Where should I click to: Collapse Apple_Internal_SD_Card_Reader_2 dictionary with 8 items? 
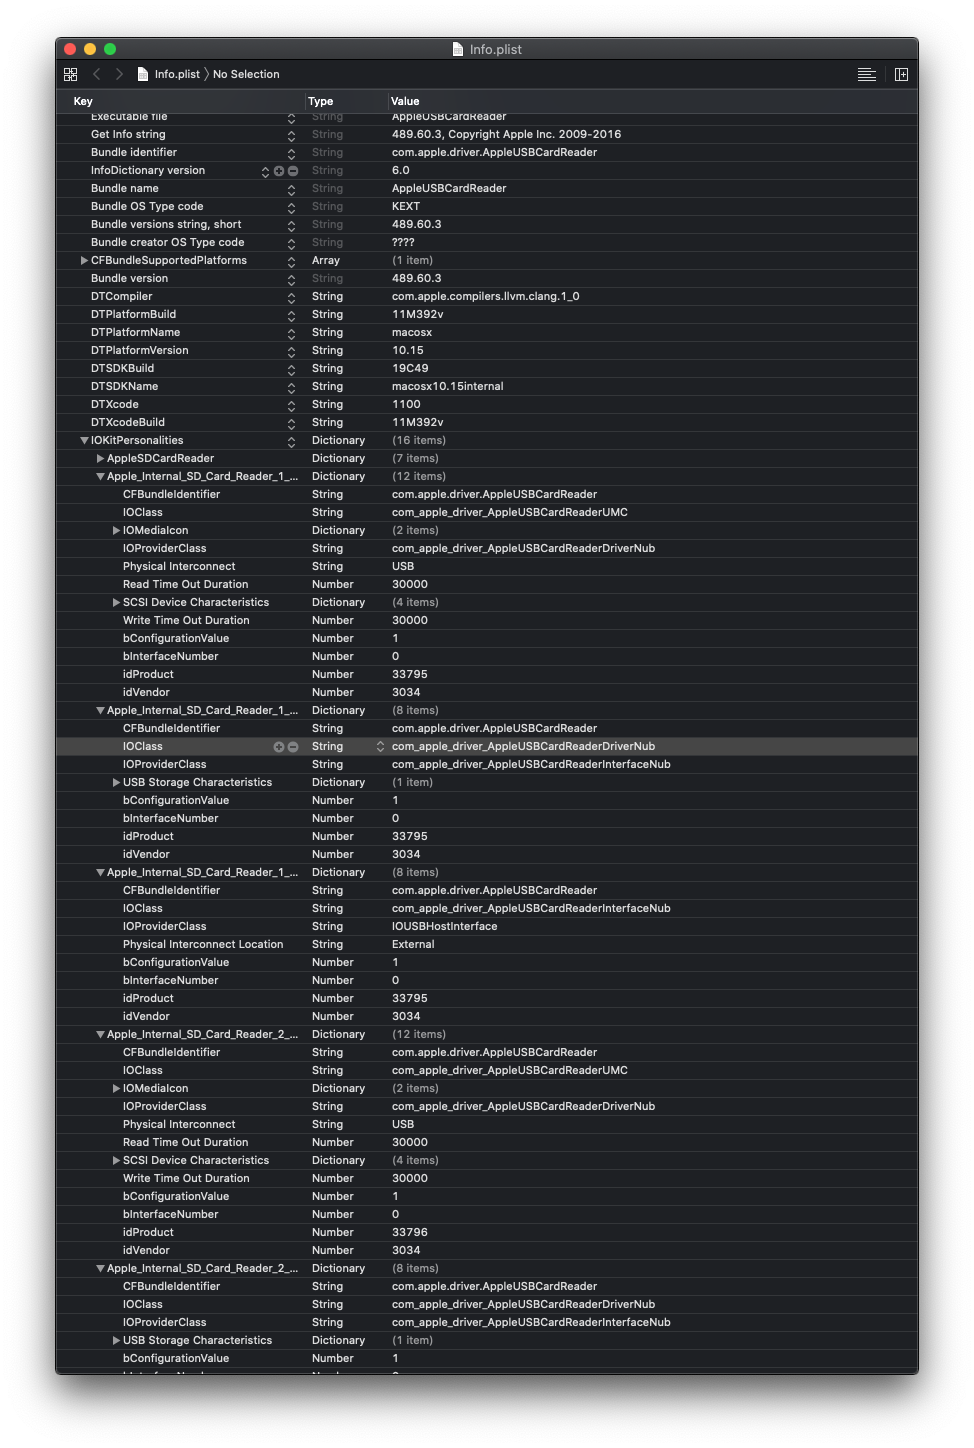[x=100, y=1268]
